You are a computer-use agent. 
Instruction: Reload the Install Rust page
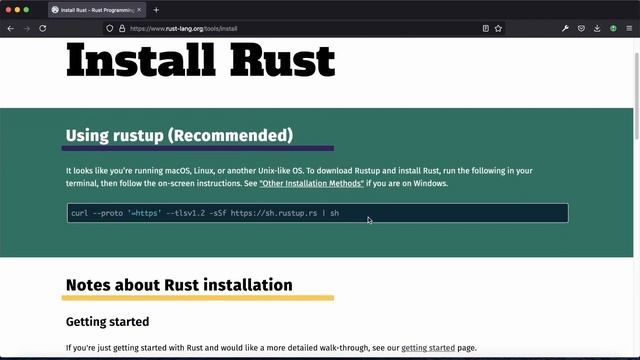(42, 29)
